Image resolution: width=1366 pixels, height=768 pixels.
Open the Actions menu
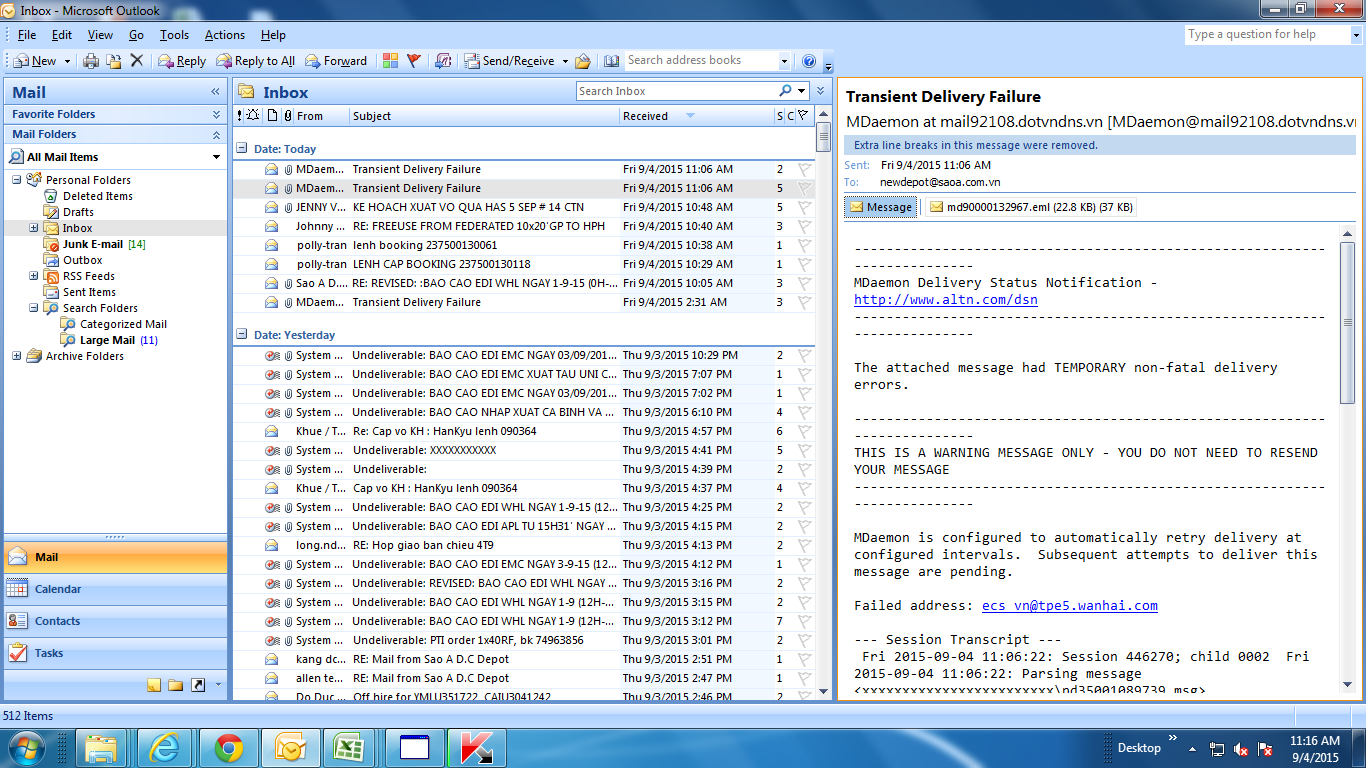point(225,35)
